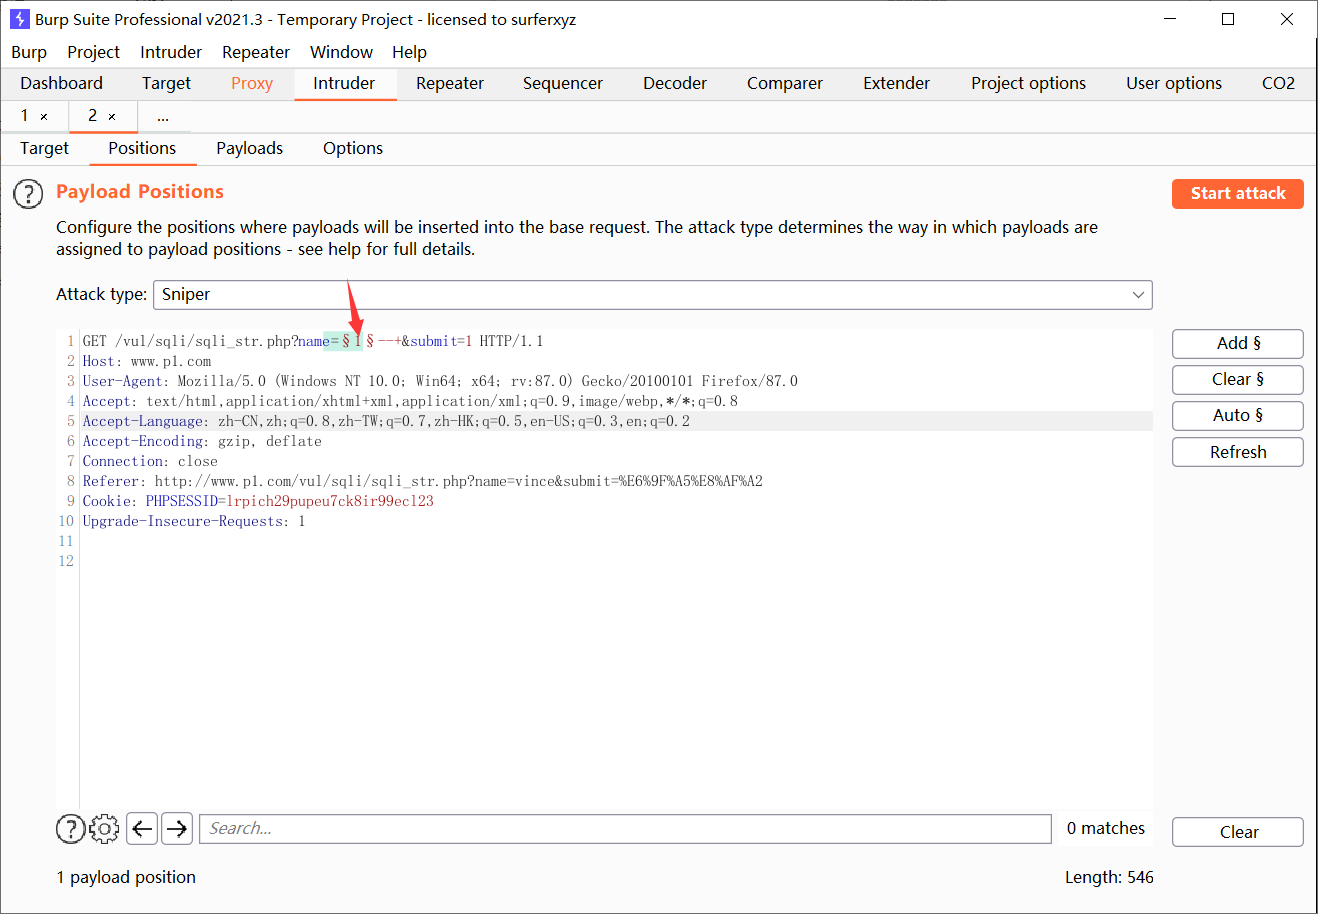Go to previous search match arrow
Viewport: 1318px width, 914px height.
[143, 828]
